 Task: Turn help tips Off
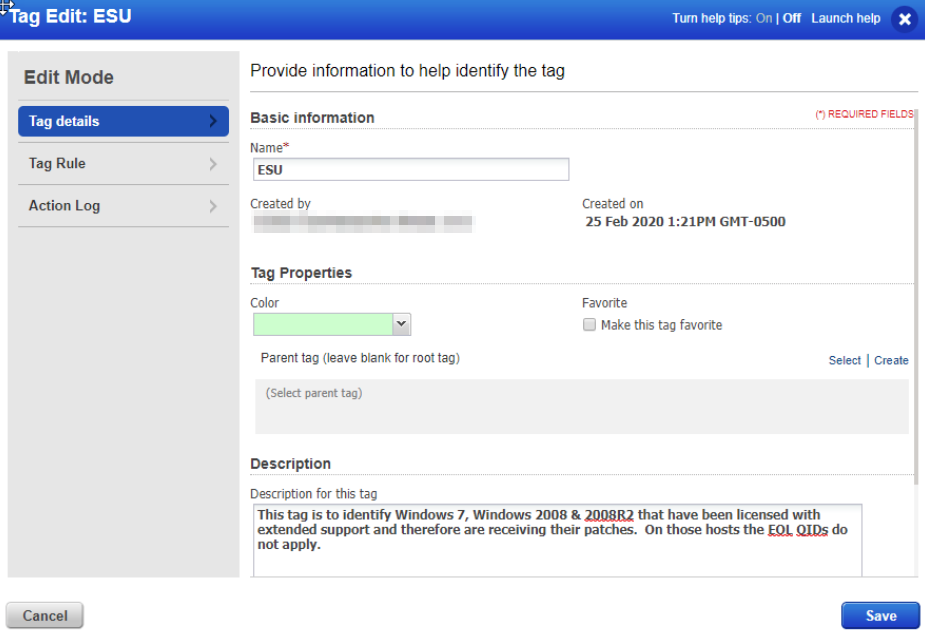tap(791, 18)
